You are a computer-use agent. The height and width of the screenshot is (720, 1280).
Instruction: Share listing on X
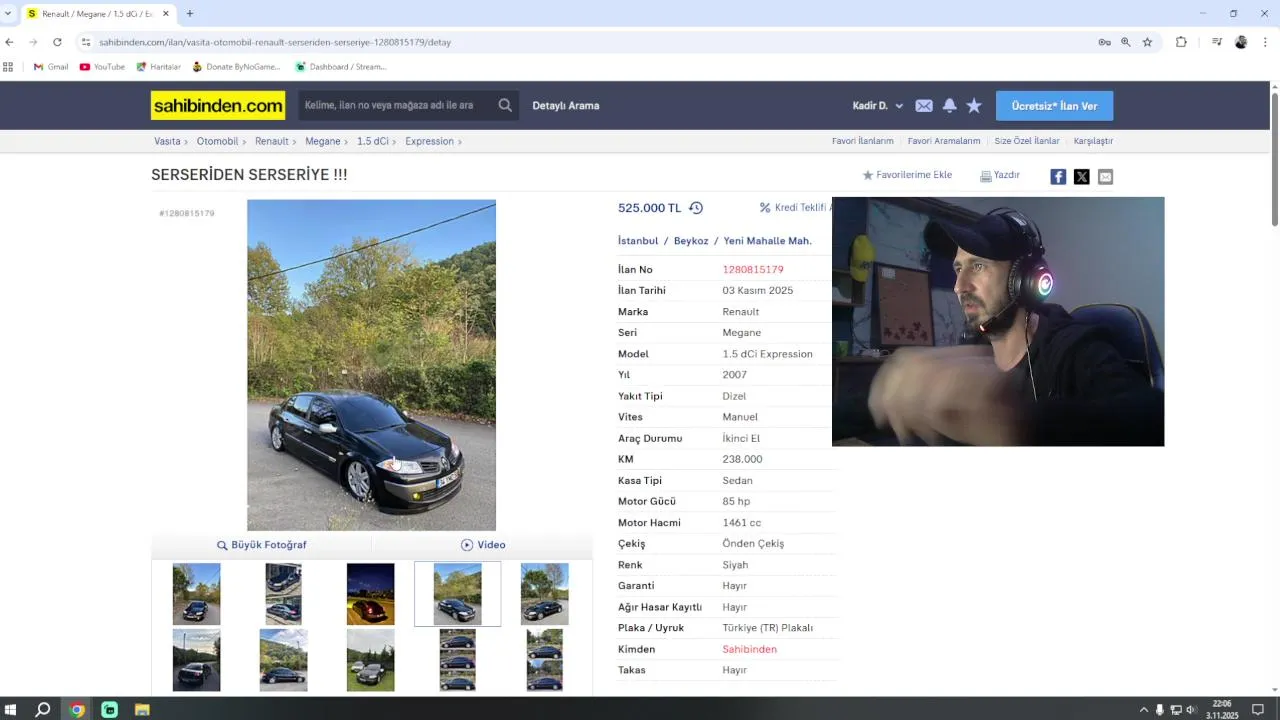pyautogui.click(x=1082, y=177)
